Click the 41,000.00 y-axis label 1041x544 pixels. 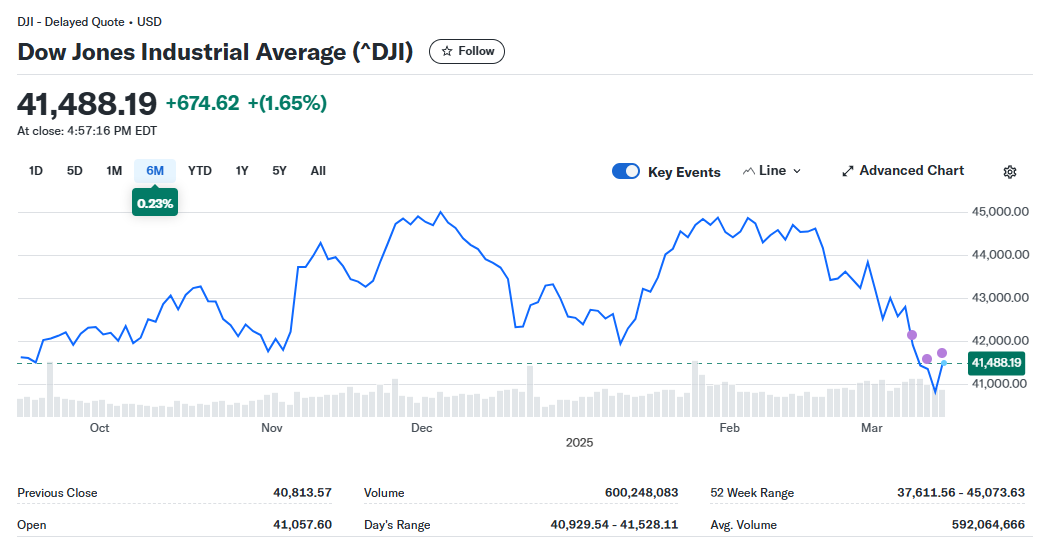1001,384
